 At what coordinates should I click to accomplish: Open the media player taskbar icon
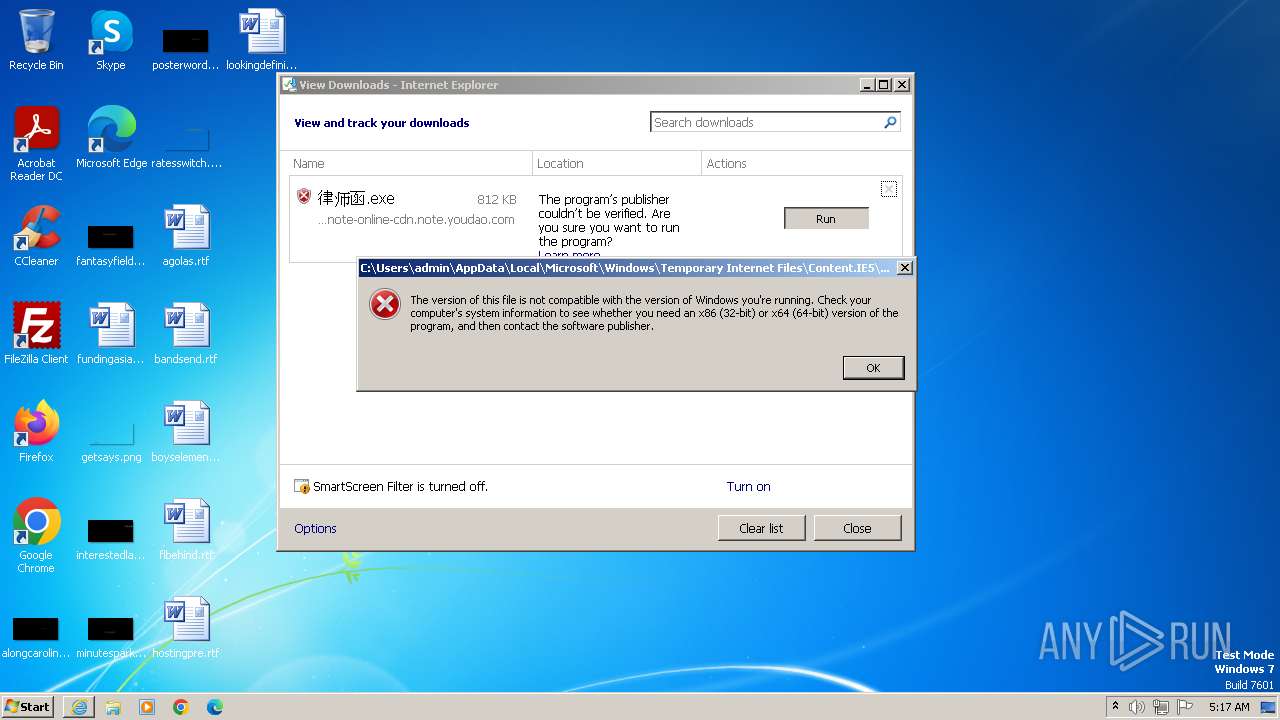click(x=147, y=707)
